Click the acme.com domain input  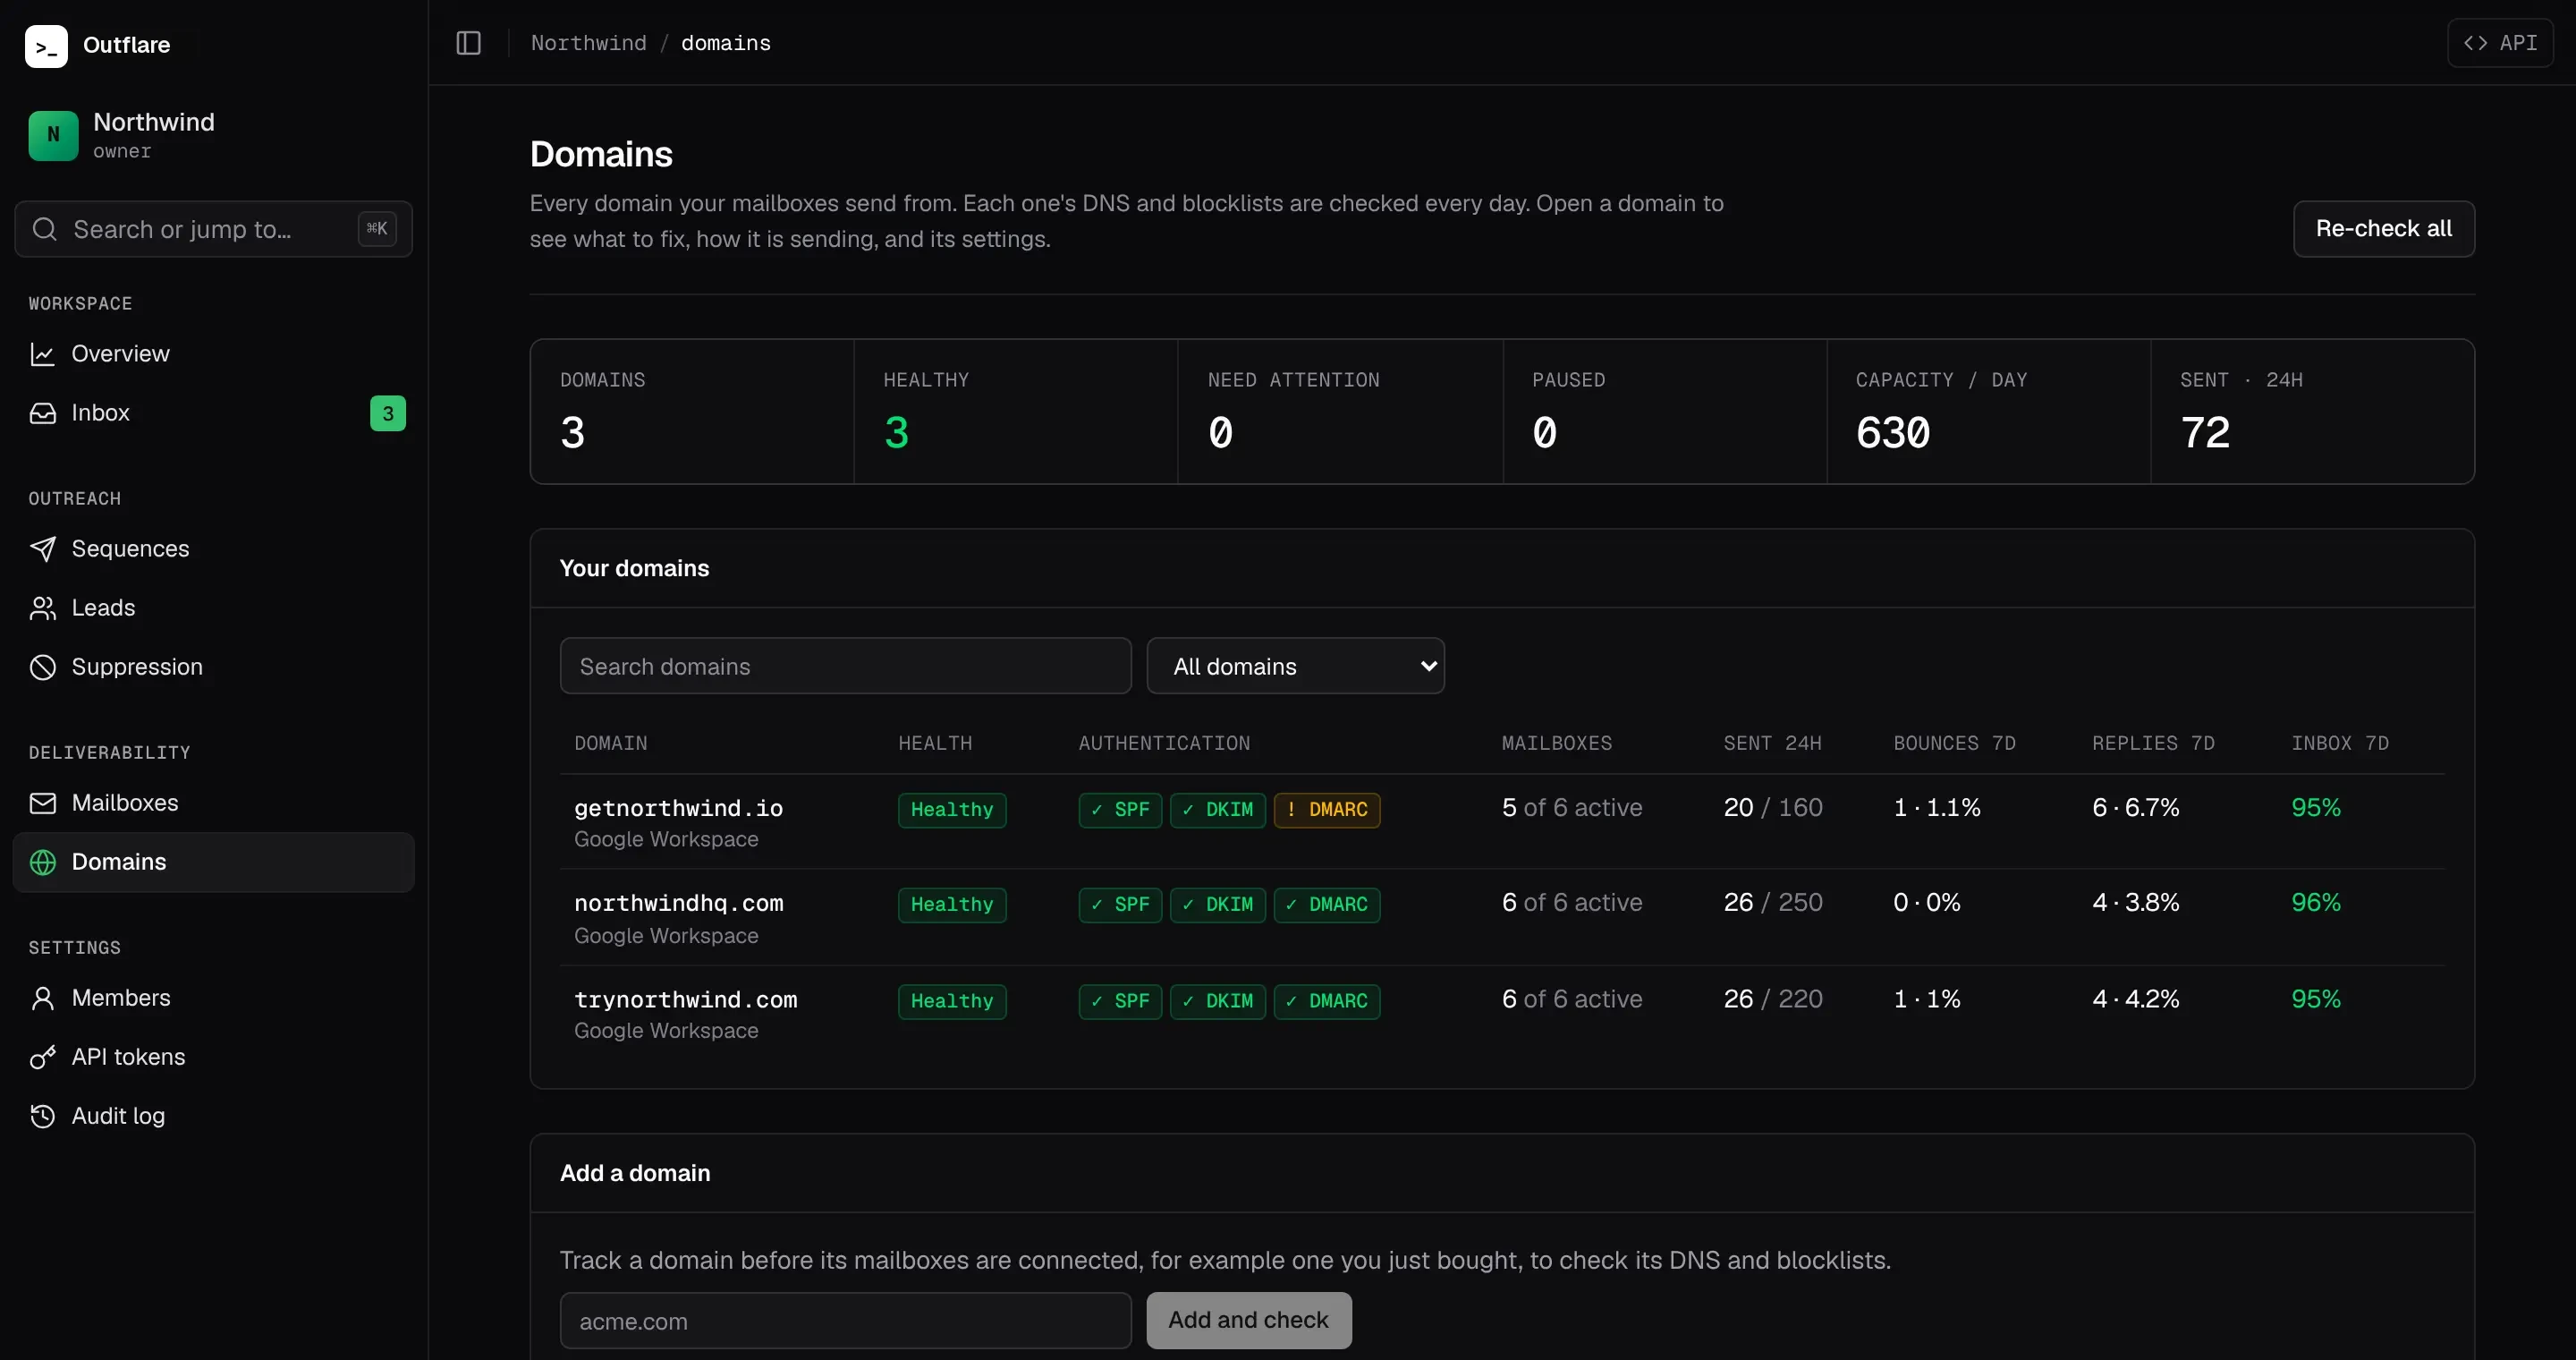pyautogui.click(x=845, y=1320)
